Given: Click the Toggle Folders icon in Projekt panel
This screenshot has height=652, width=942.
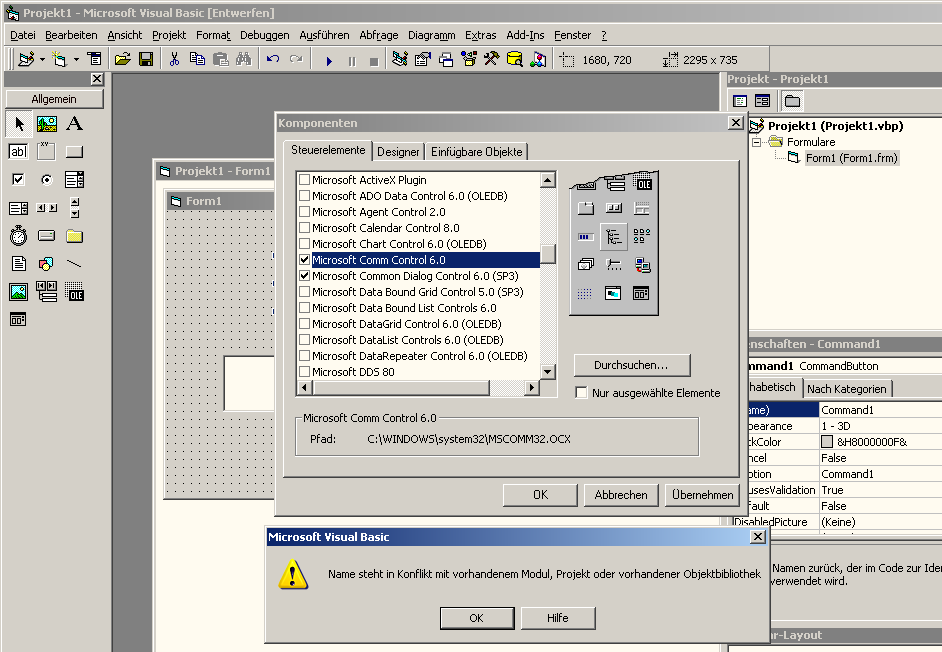Looking at the screenshot, I should [792, 101].
